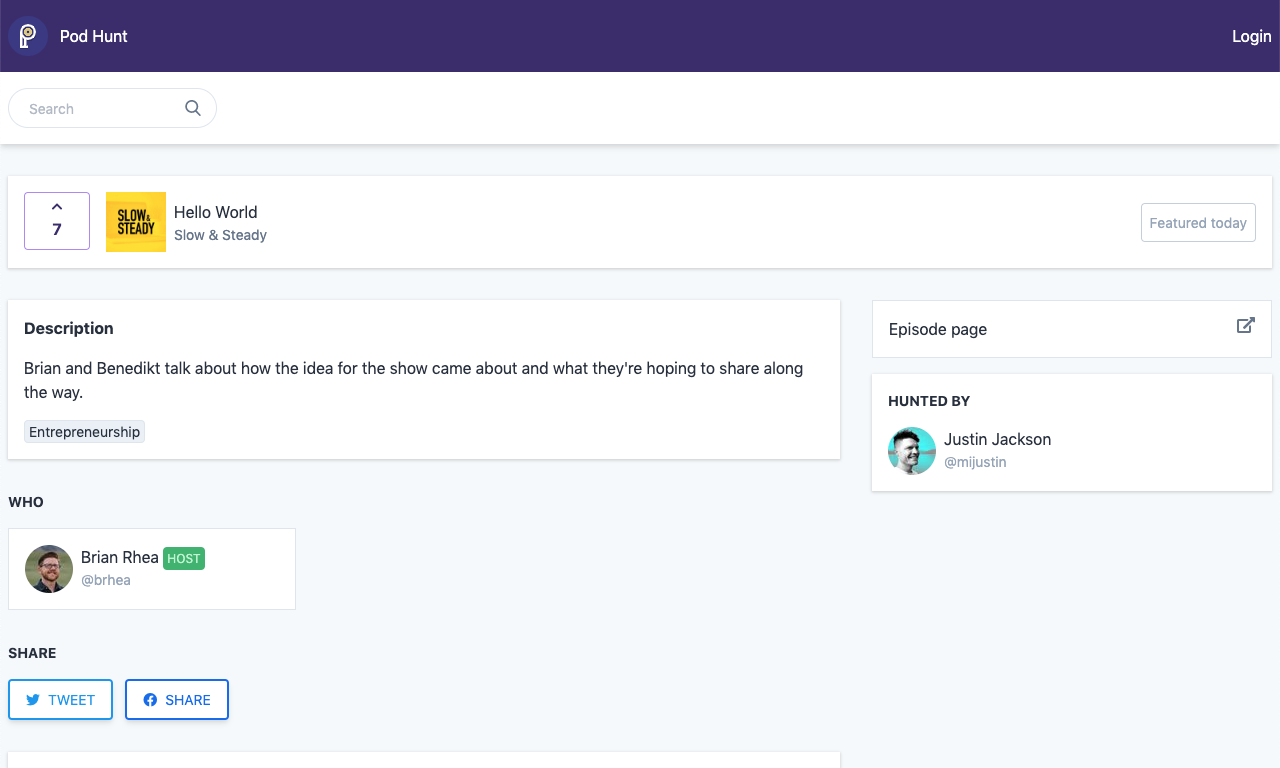The image size is (1280, 768).
Task: Open the Slow & Steady podcast link
Action: [220, 235]
